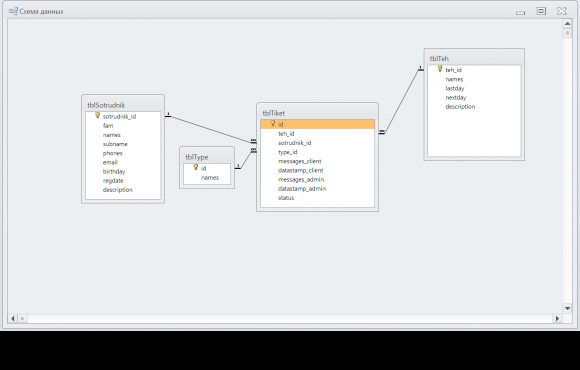Click the relationship line from tblSotrudnik to tblTiket
Screen dimensions: 580x370
click(210, 129)
